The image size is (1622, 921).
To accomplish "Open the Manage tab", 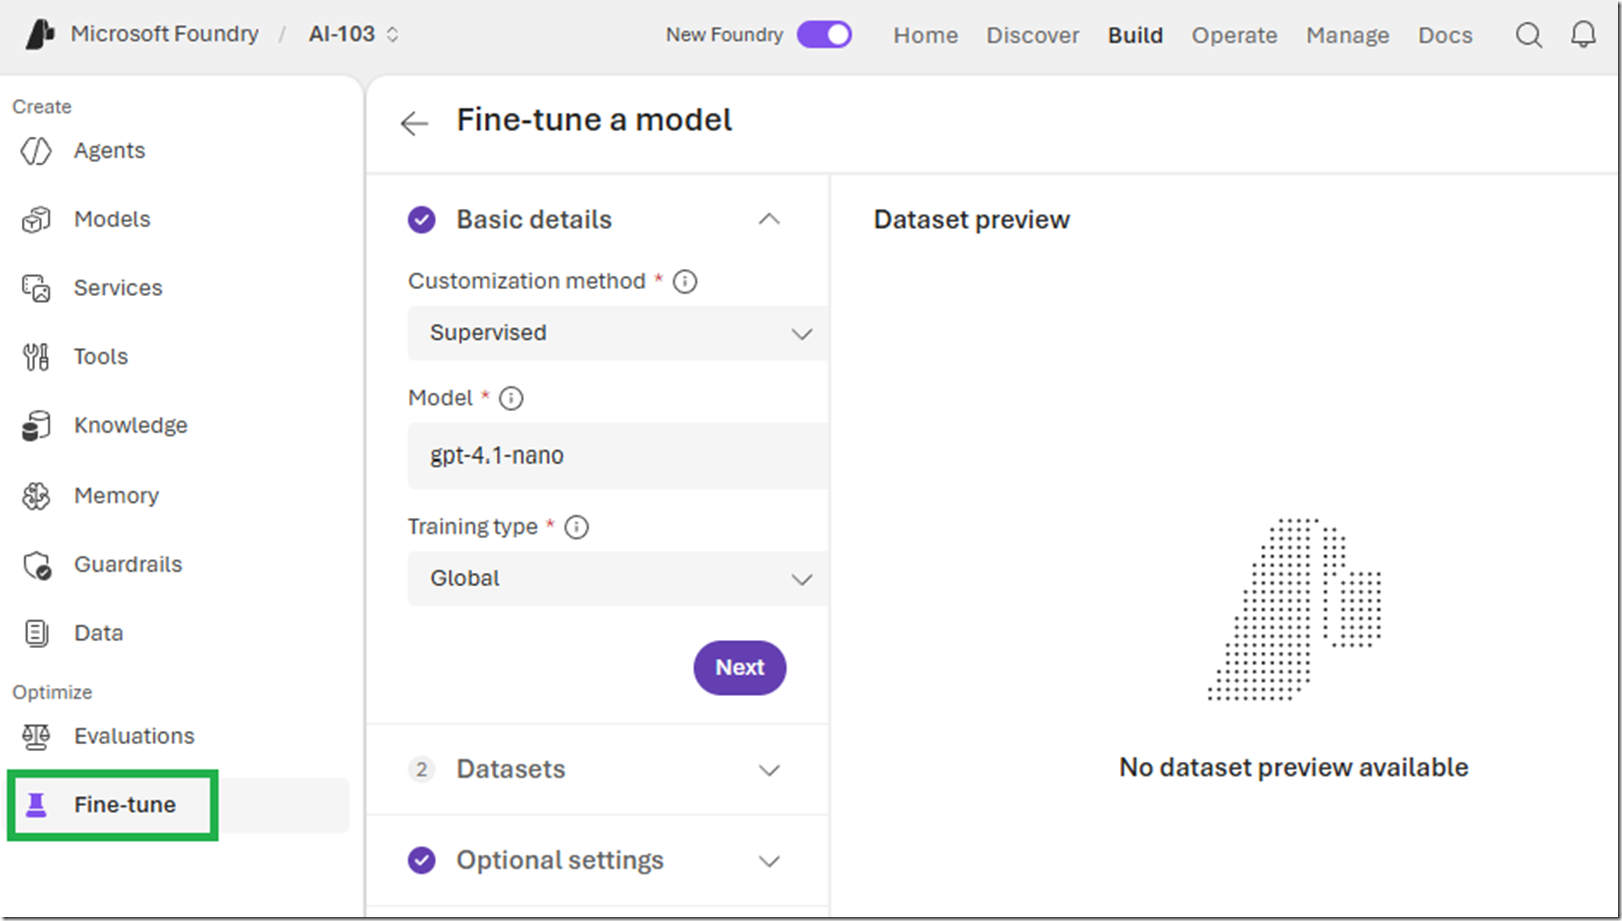I will coord(1347,36).
